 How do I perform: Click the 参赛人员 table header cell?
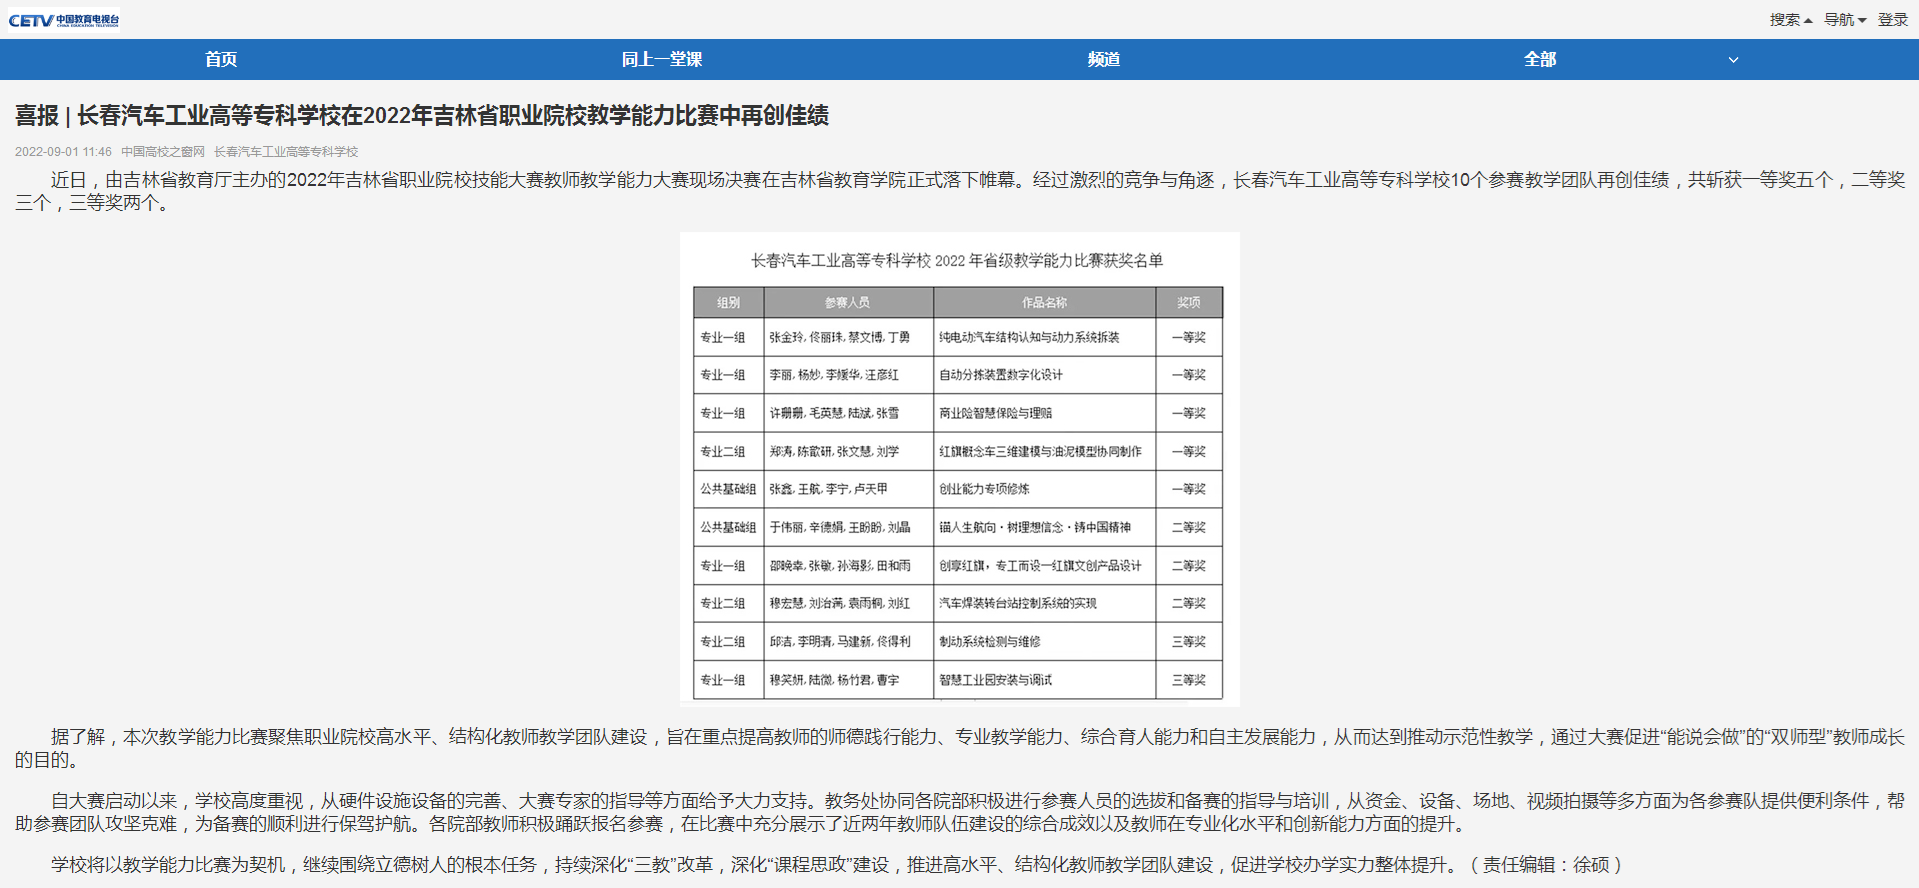[x=847, y=302]
